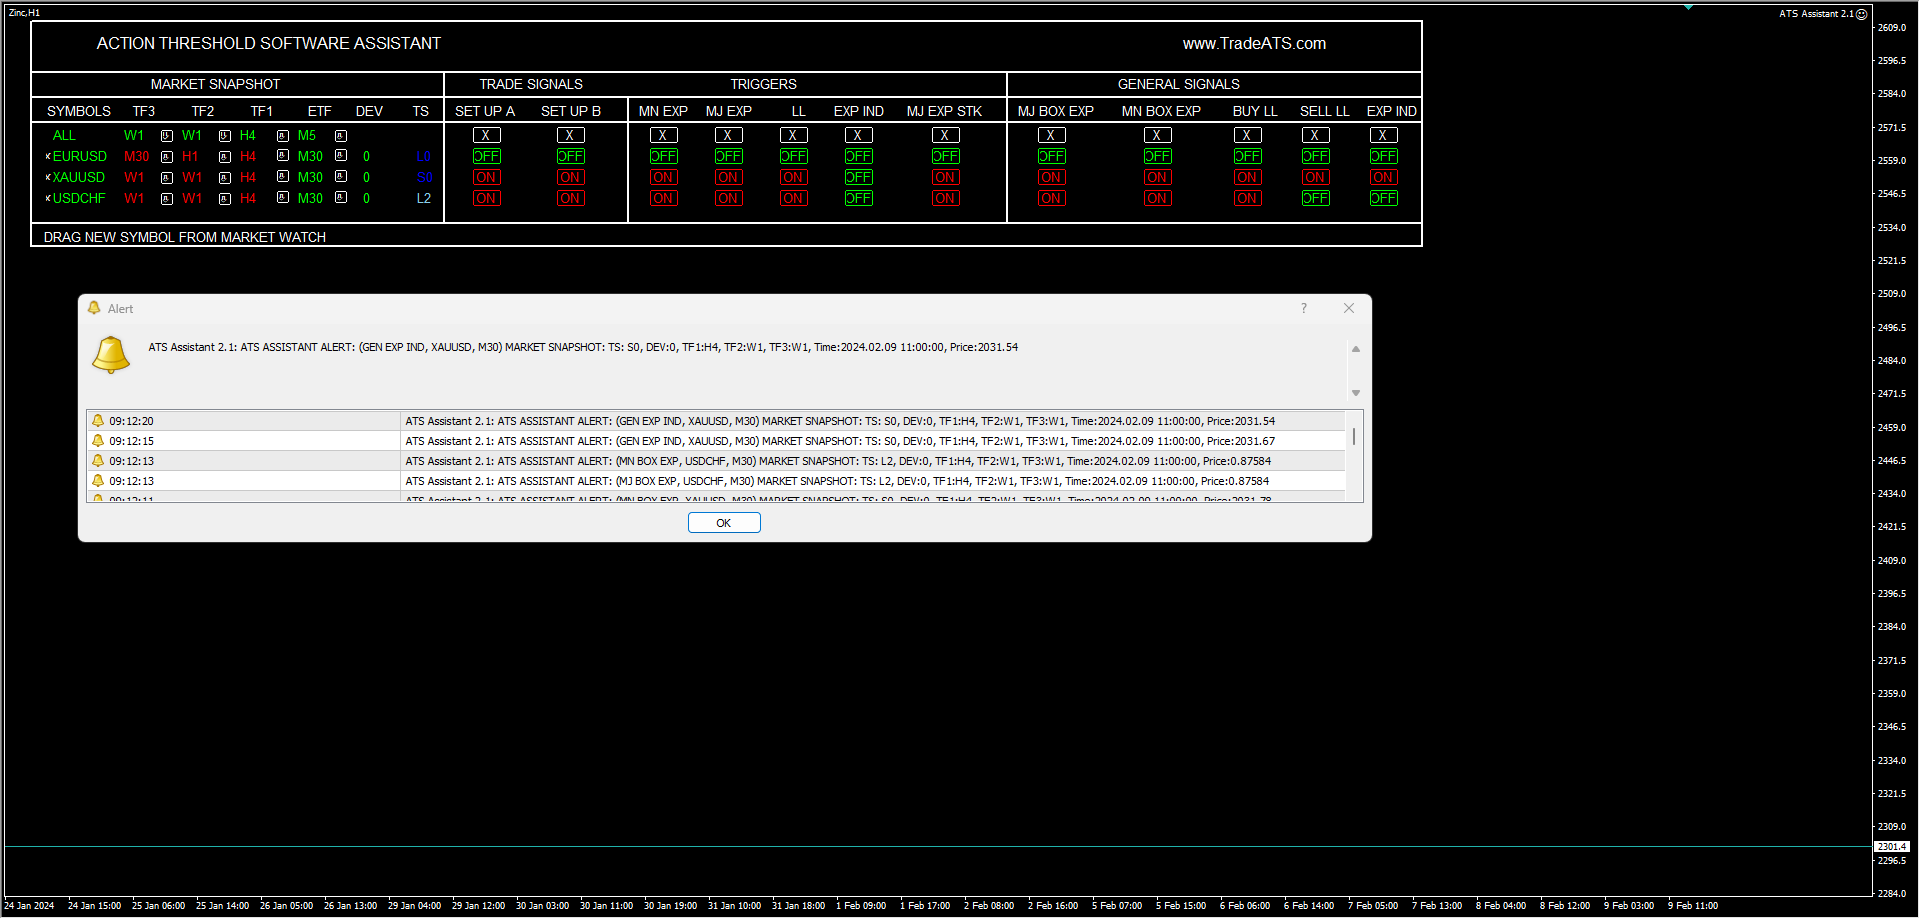This screenshot has height=919, width=1920.
Task: Toggle USDCHF MJ EXP STK ON button
Action: 945,199
